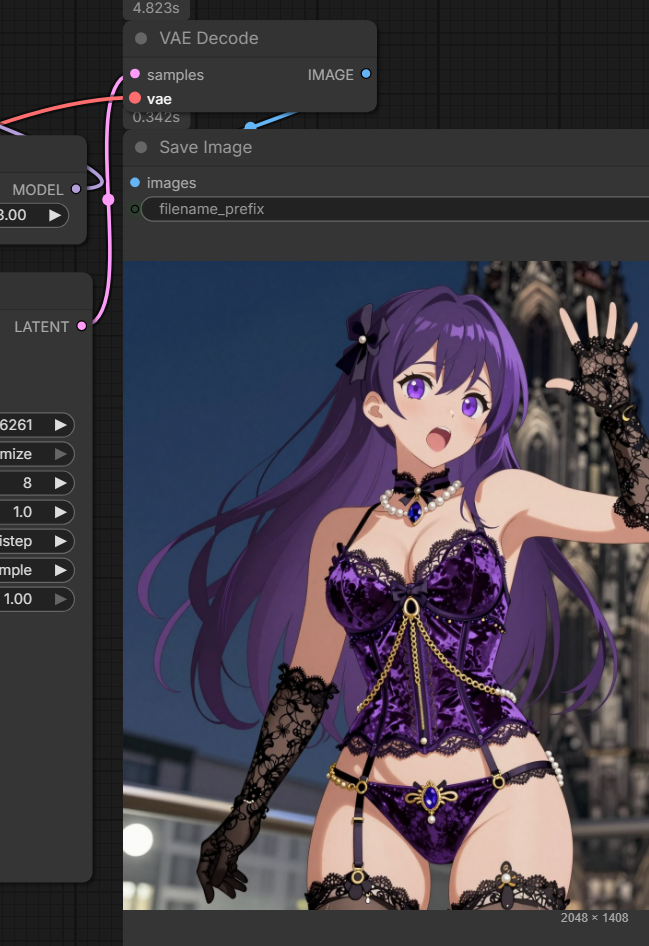Collapse the Save Image node
Screen dimensions: 649x946
pos(141,147)
